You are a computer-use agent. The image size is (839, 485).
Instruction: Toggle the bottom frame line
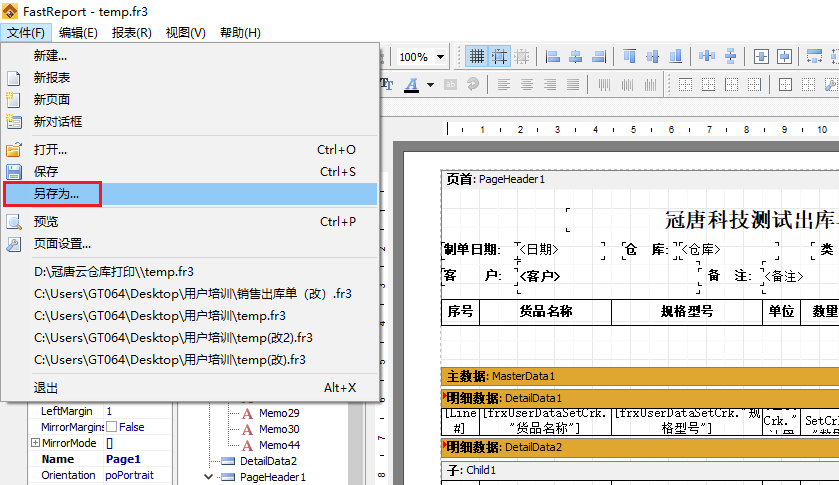coord(708,85)
